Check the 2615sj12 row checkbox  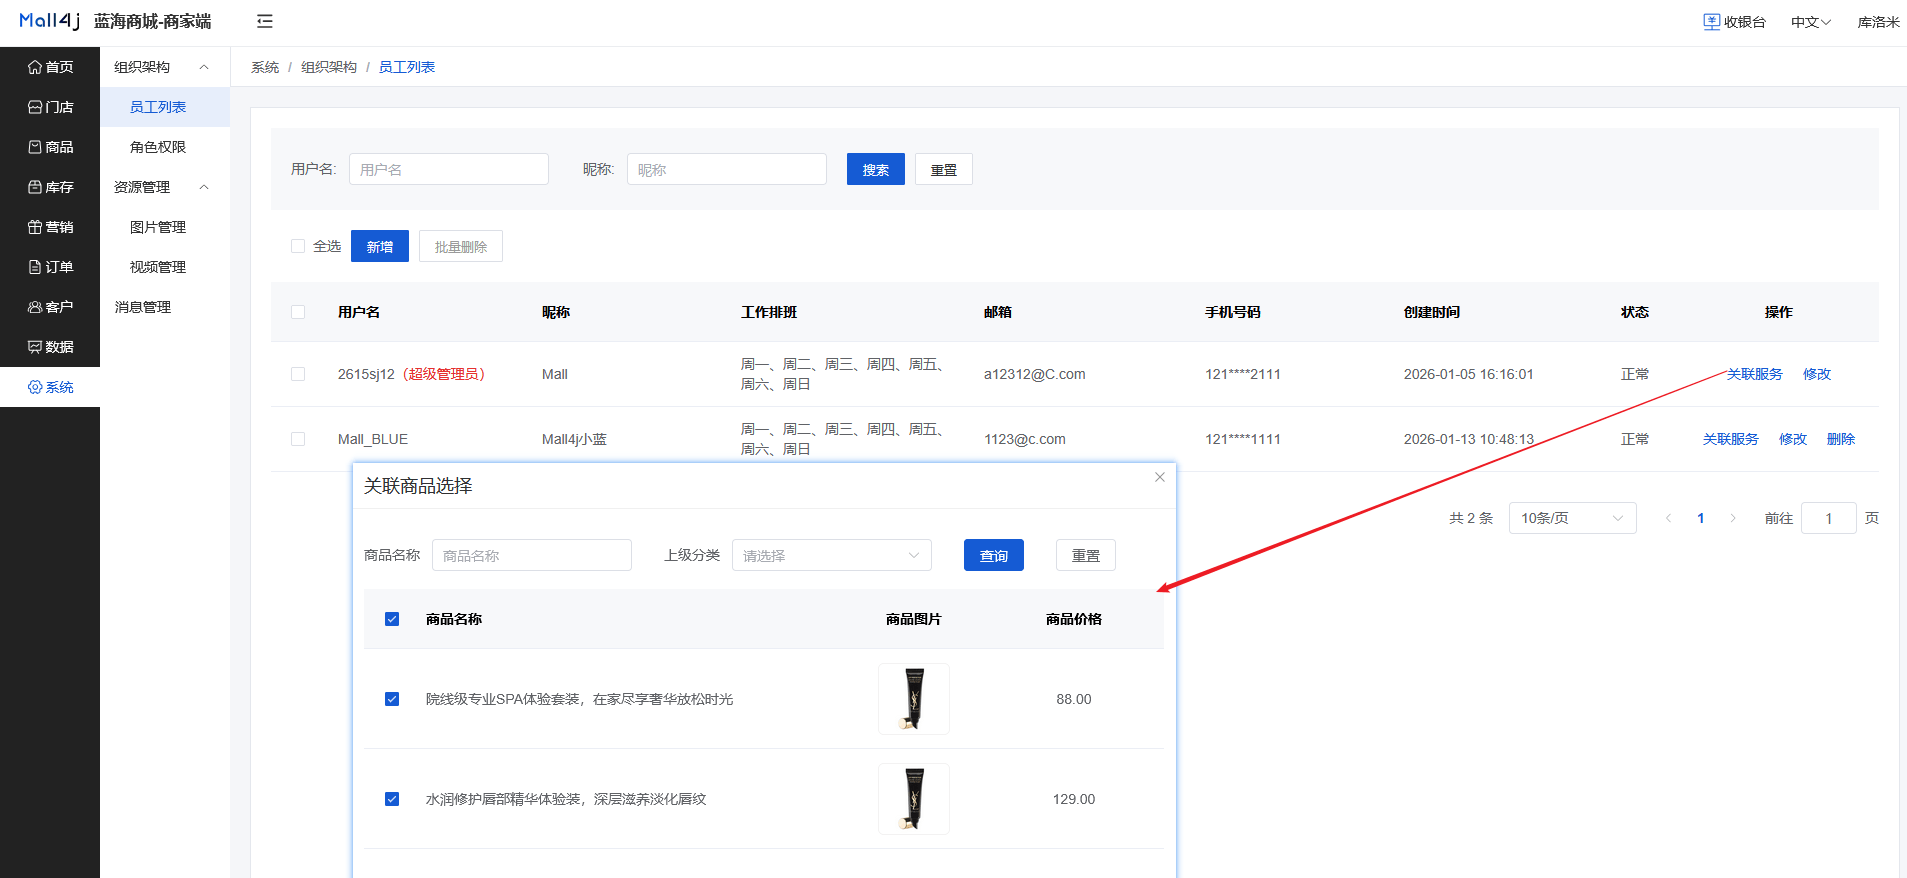pos(298,374)
